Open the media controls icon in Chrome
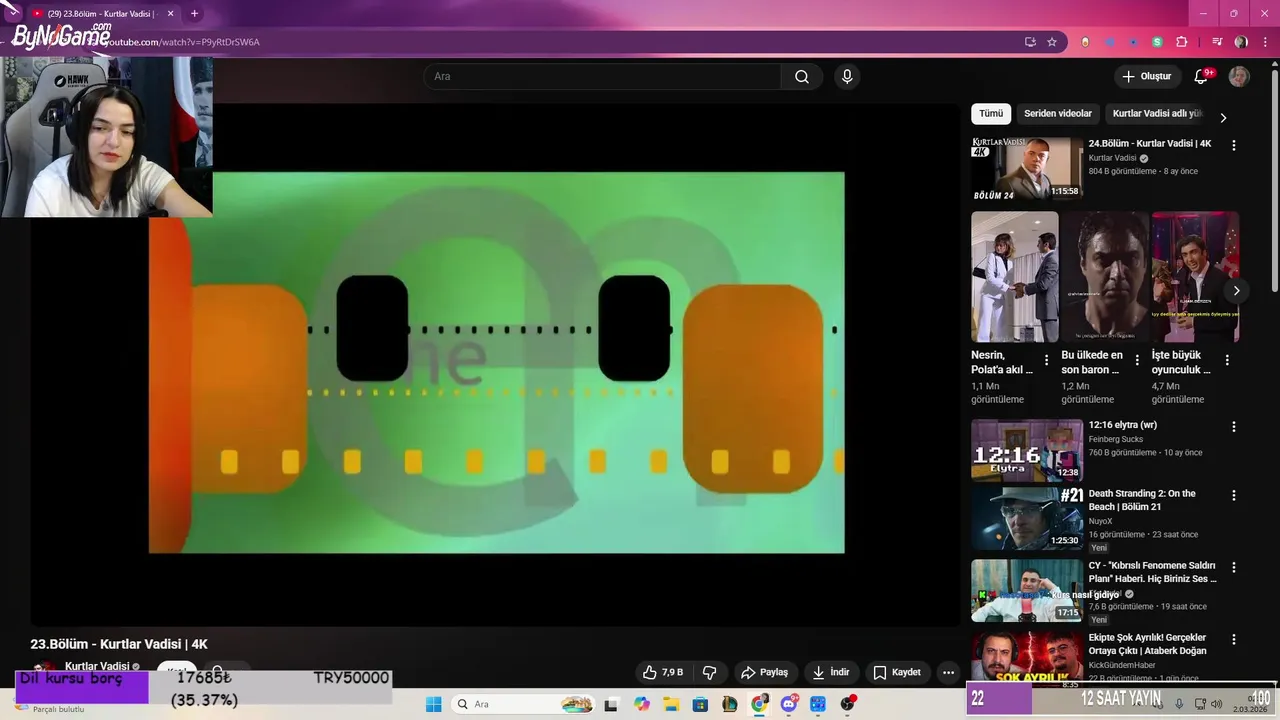 point(1217,42)
